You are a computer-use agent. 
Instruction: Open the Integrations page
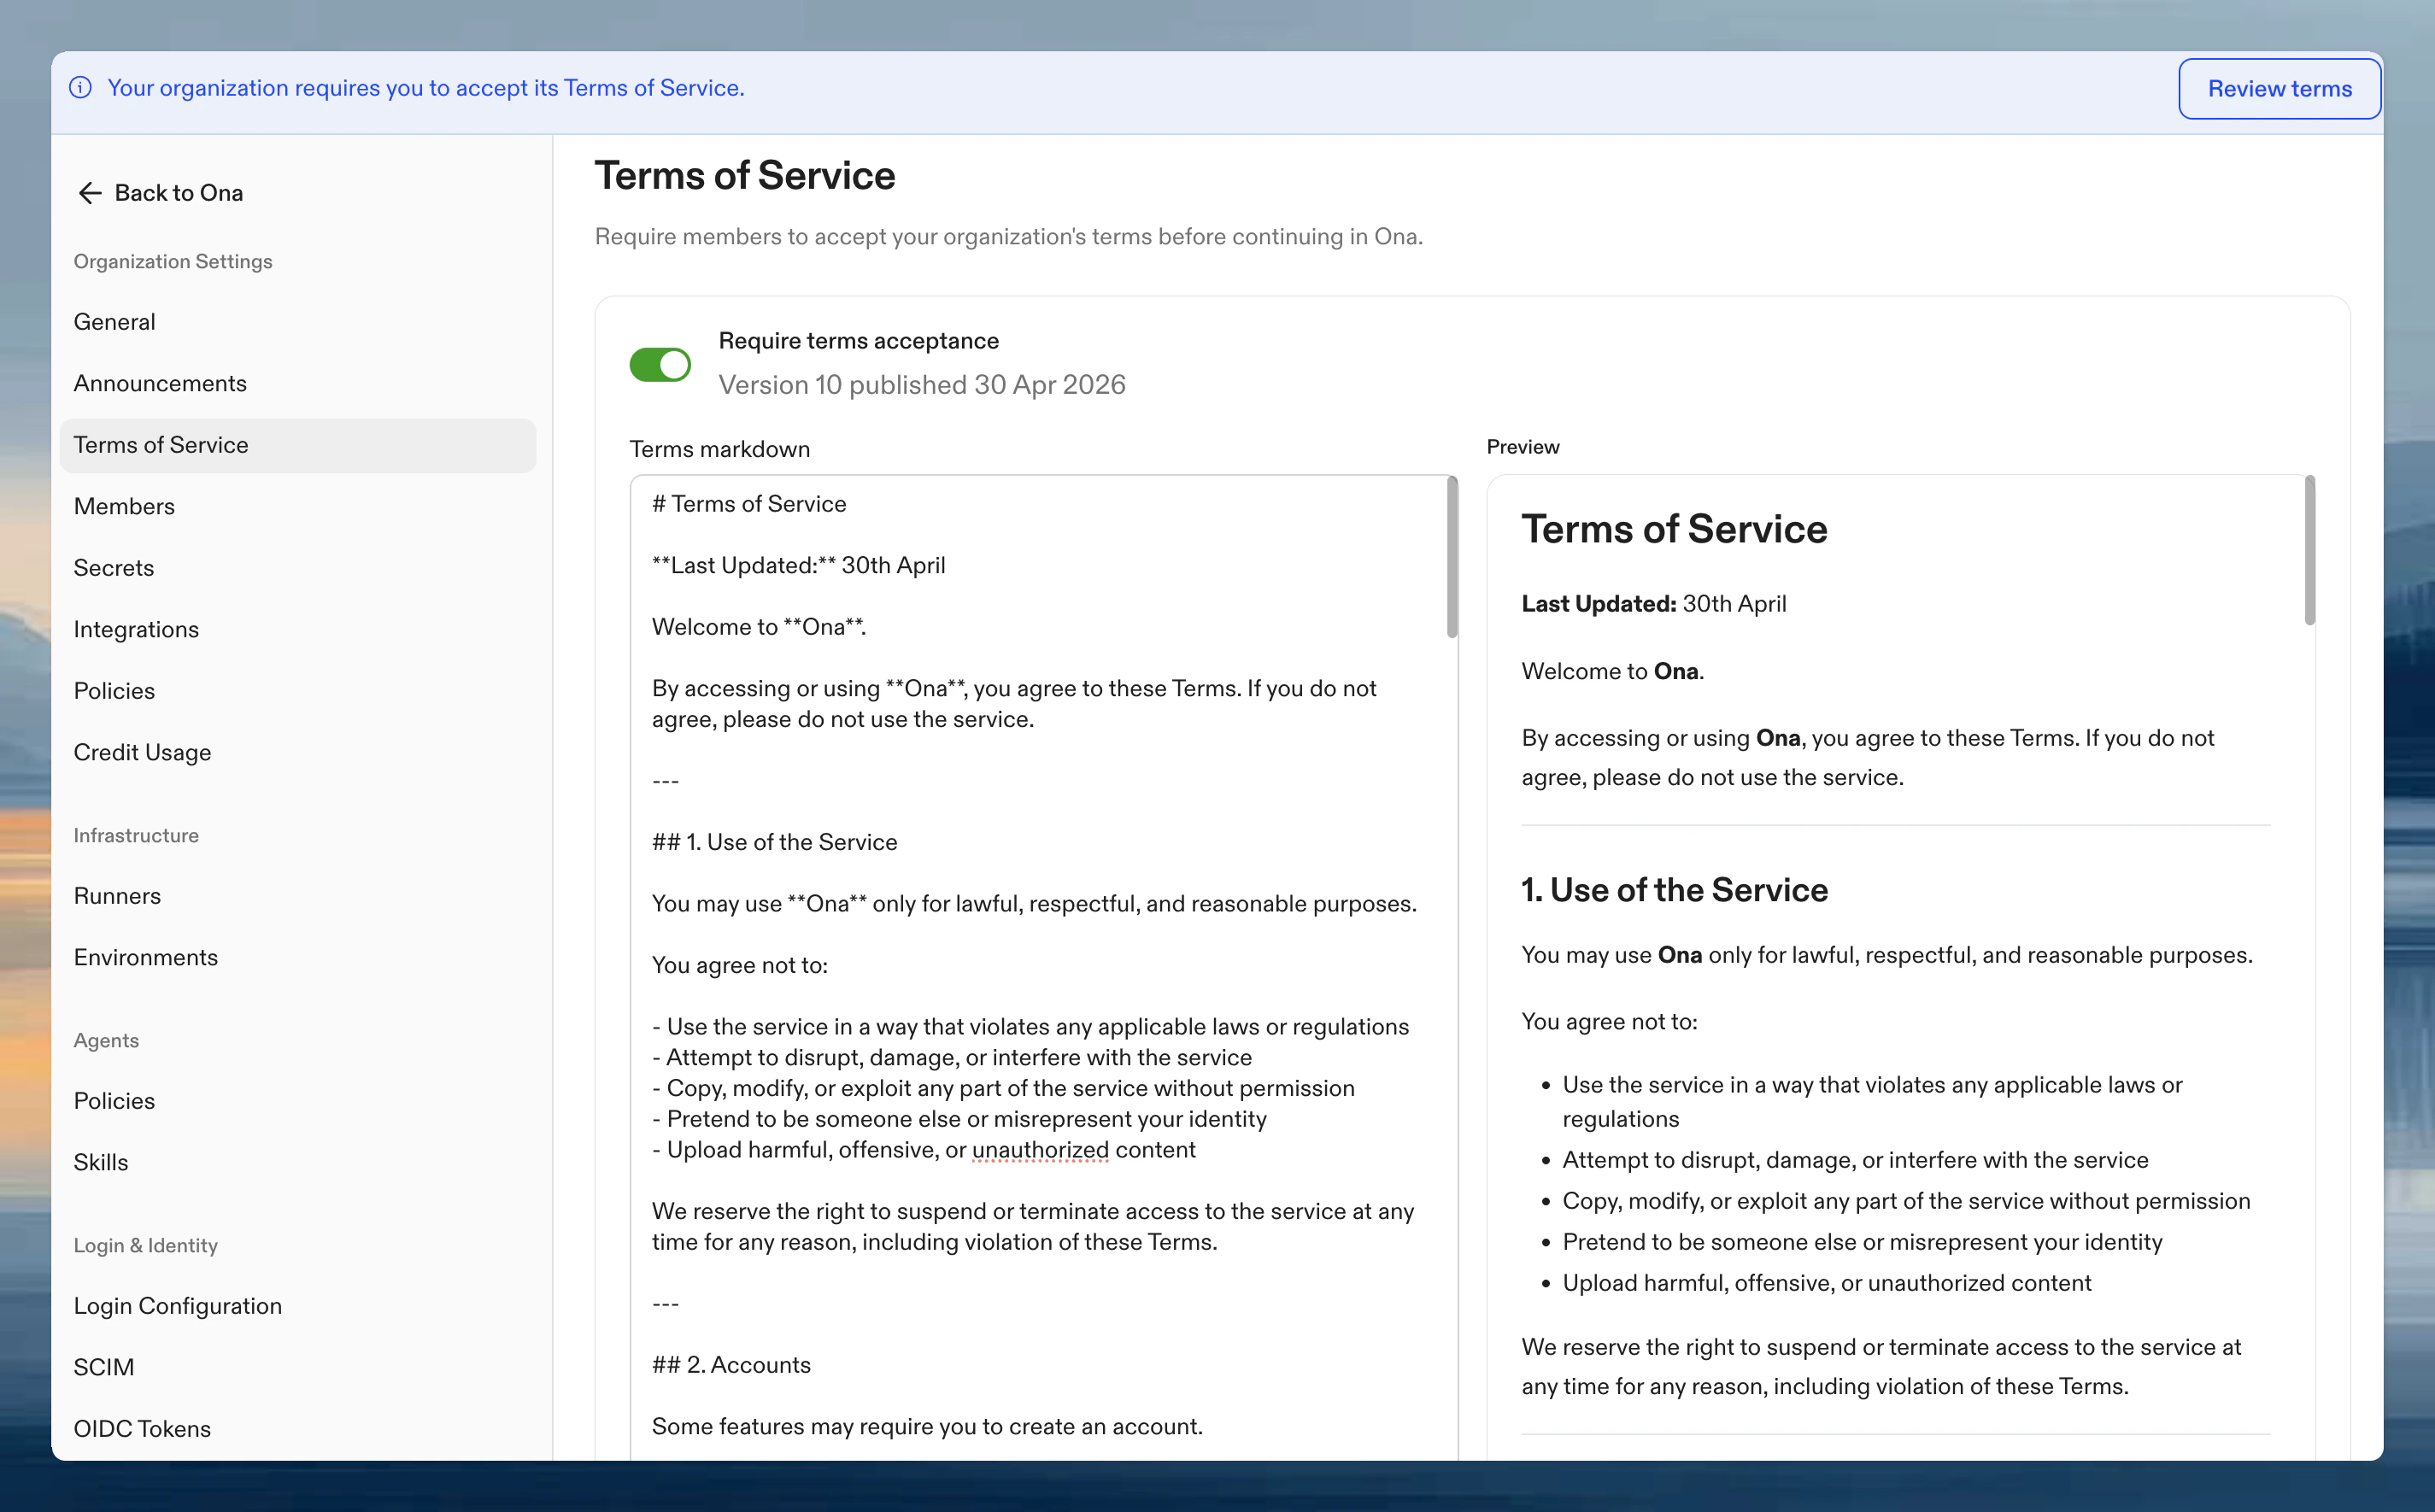136,629
